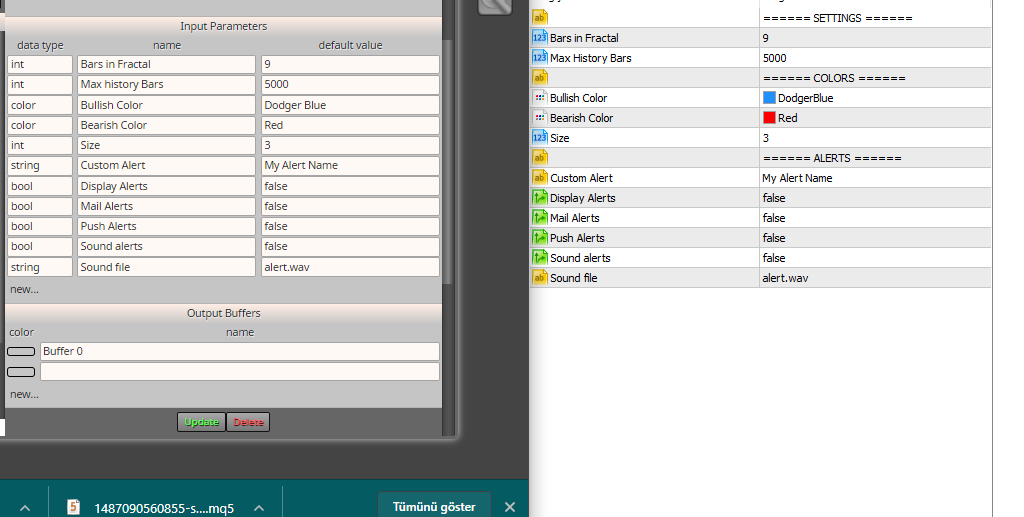Click Tümünü göster to show all downloads
This screenshot has height=517, width=1024.
(x=434, y=507)
